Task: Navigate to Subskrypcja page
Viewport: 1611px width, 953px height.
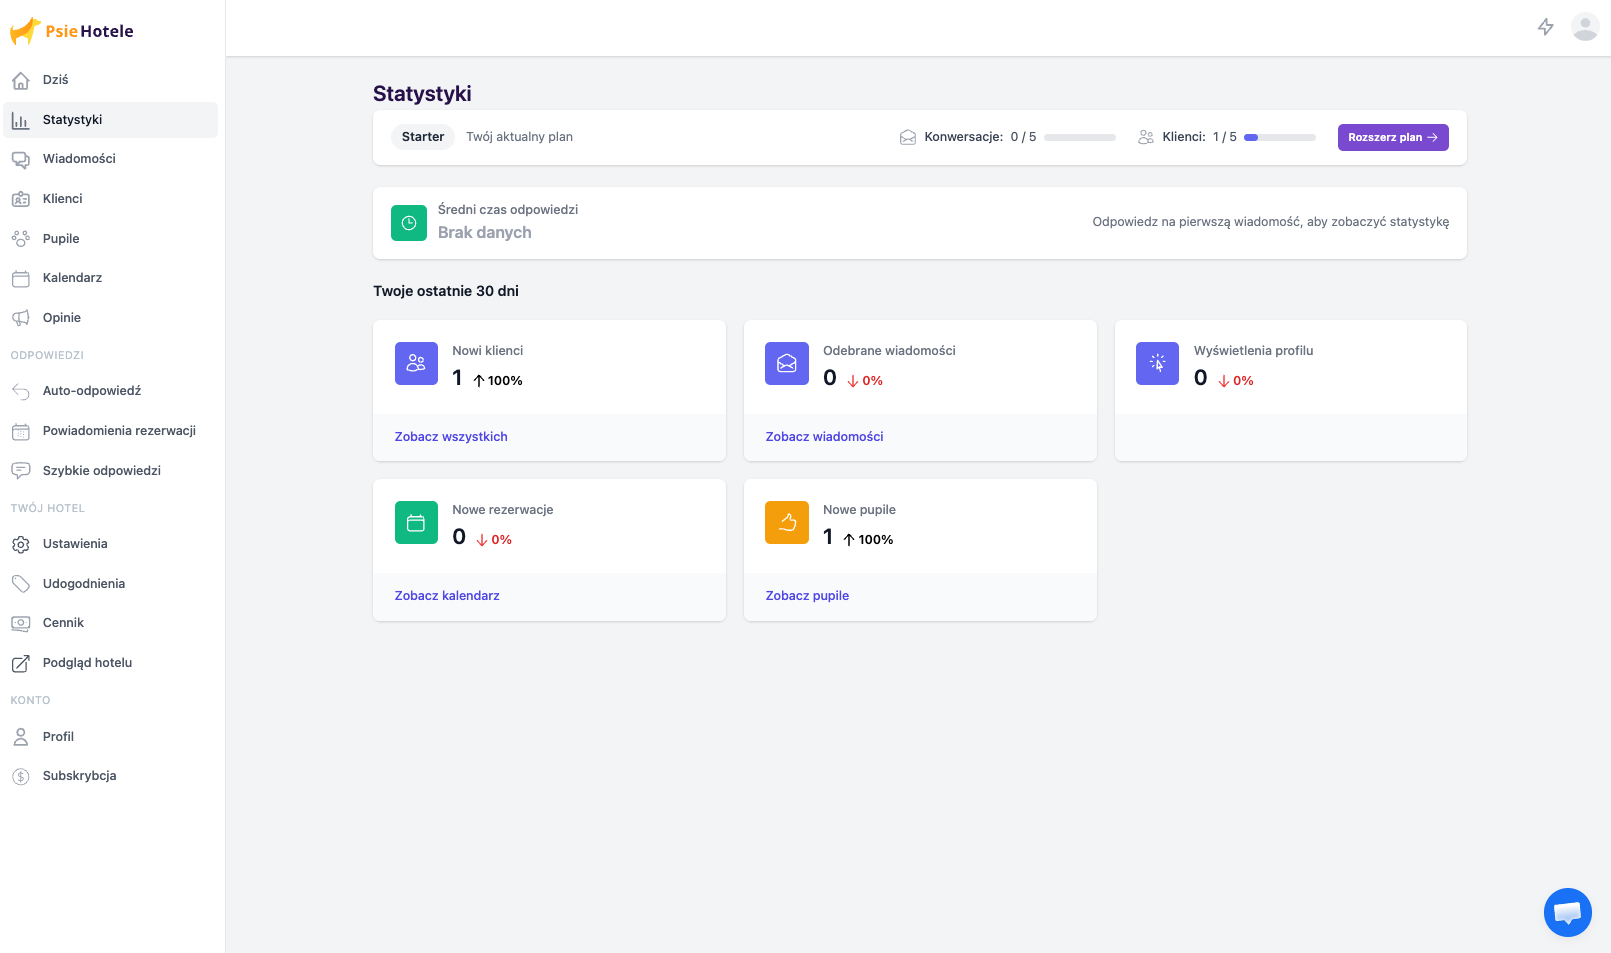Action: point(79,776)
